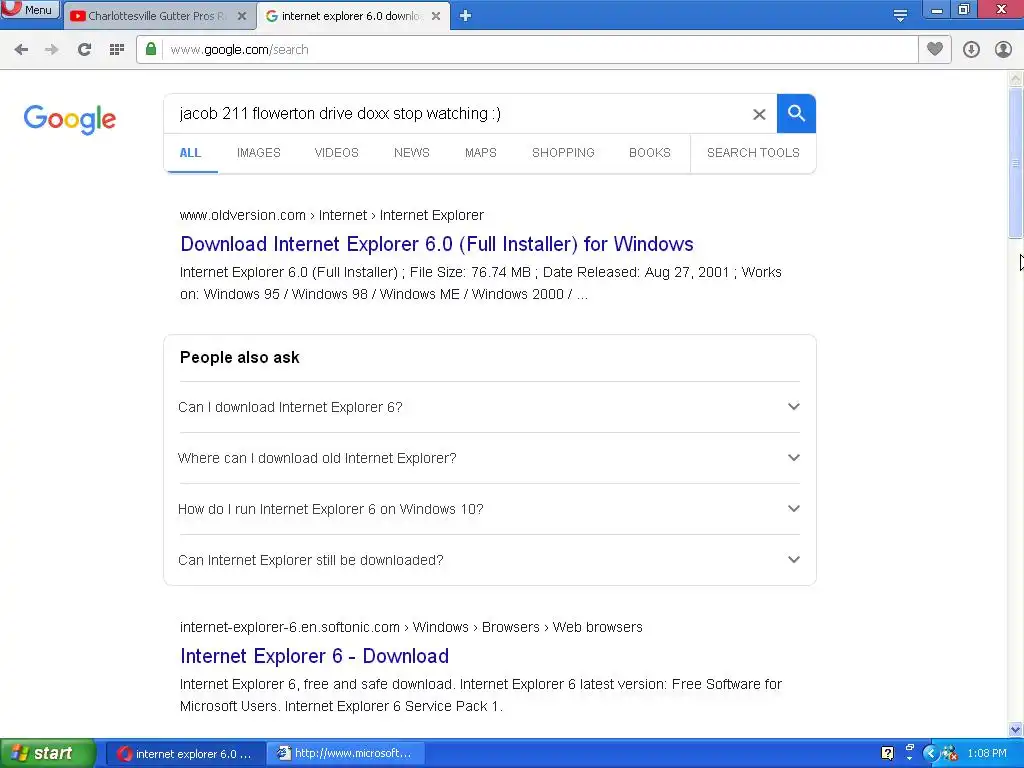Expand Where can I download old Internet Explorer?
Screen dimensions: 1024x768
coord(489,458)
